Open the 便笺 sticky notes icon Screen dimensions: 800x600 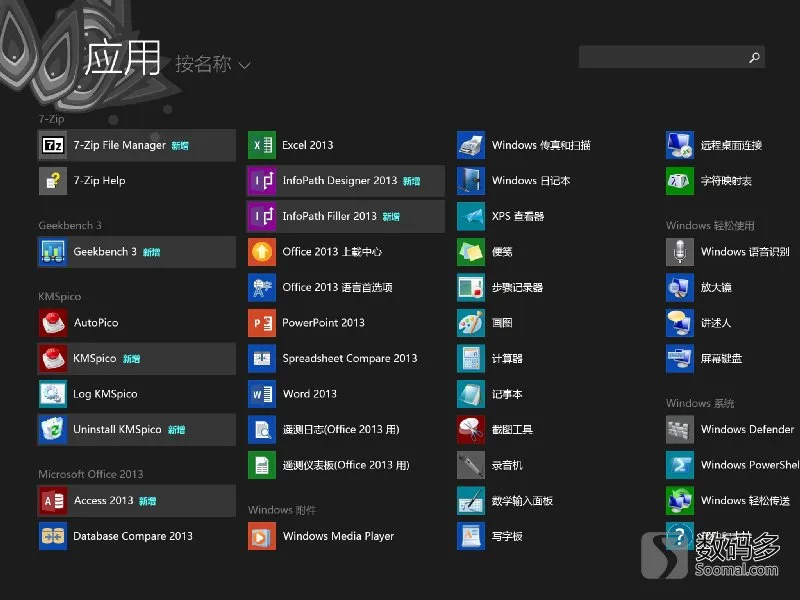click(x=471, y=252)
